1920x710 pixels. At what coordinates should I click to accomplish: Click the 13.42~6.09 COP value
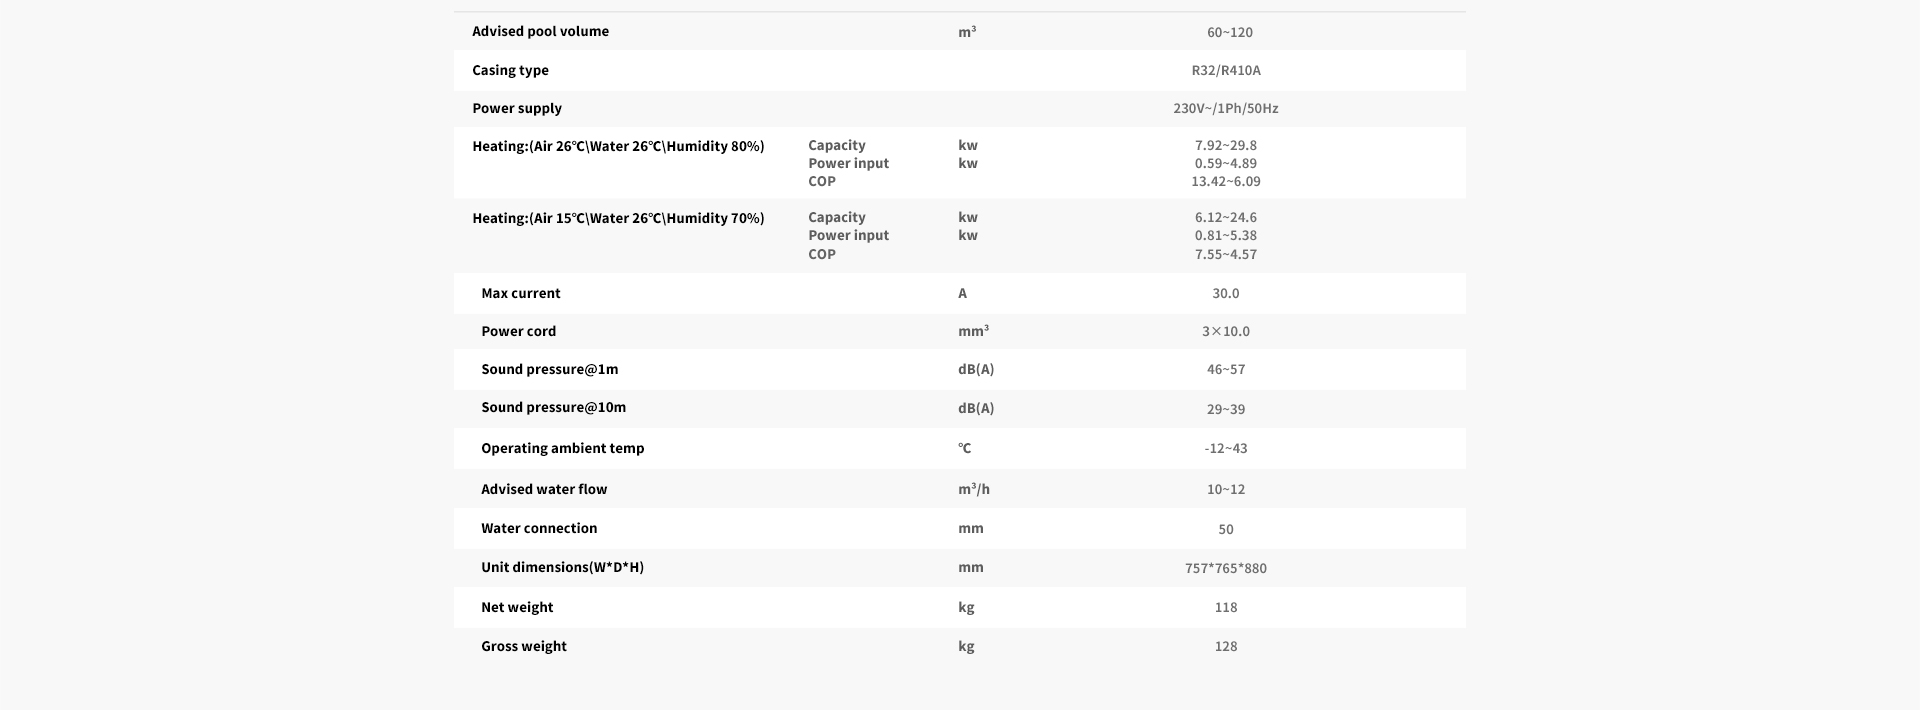click(x=1226, y=181)
